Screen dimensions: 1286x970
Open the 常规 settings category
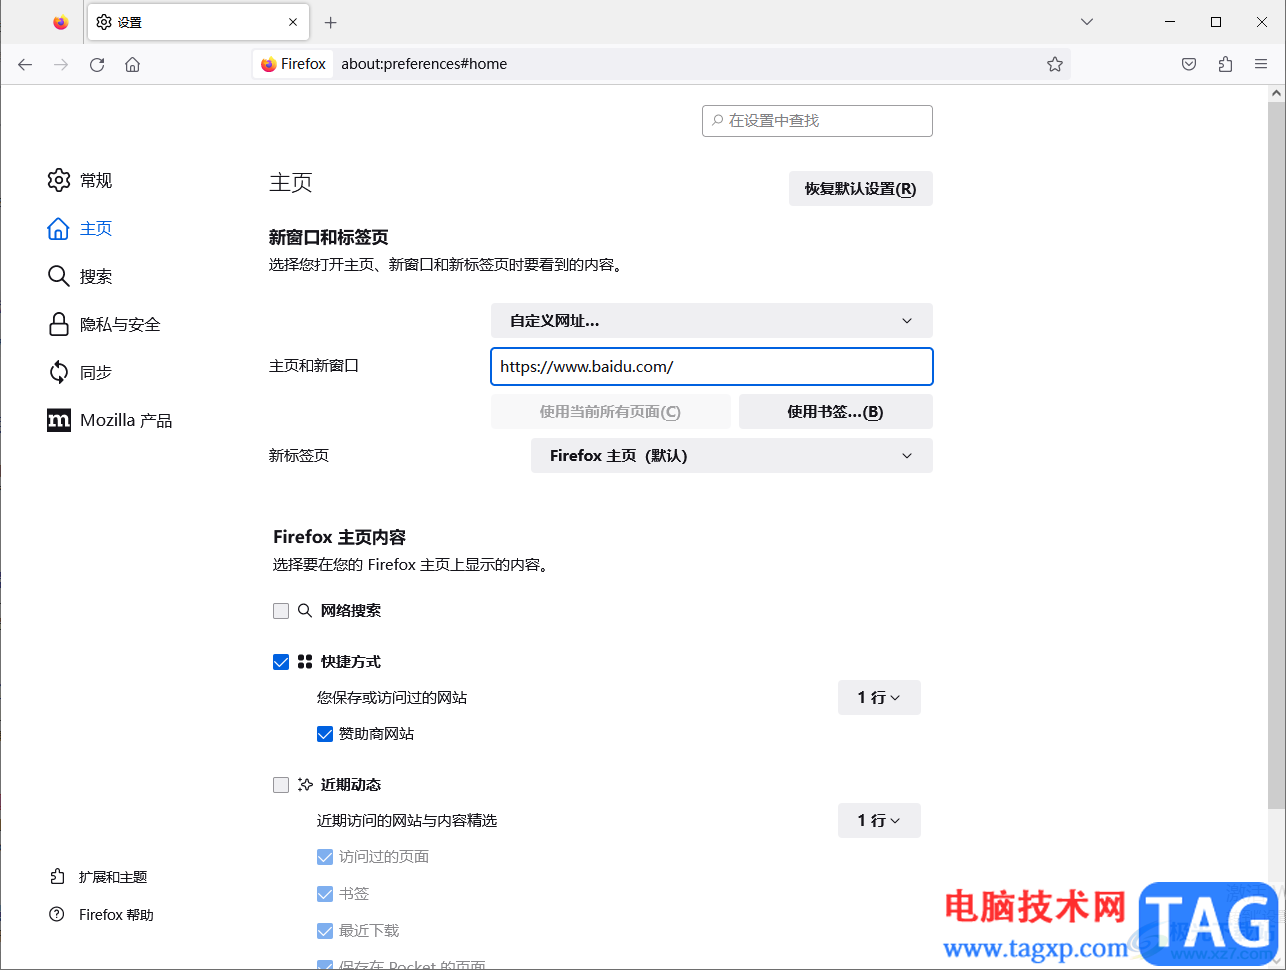80,180
